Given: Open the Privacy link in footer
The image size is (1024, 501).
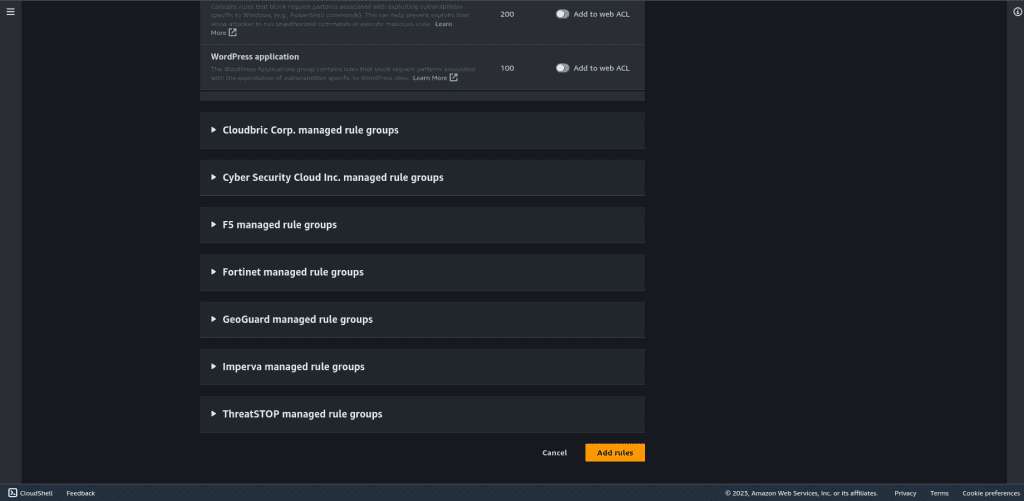Looking at the screenshot, I should click(x=905, y=493).
